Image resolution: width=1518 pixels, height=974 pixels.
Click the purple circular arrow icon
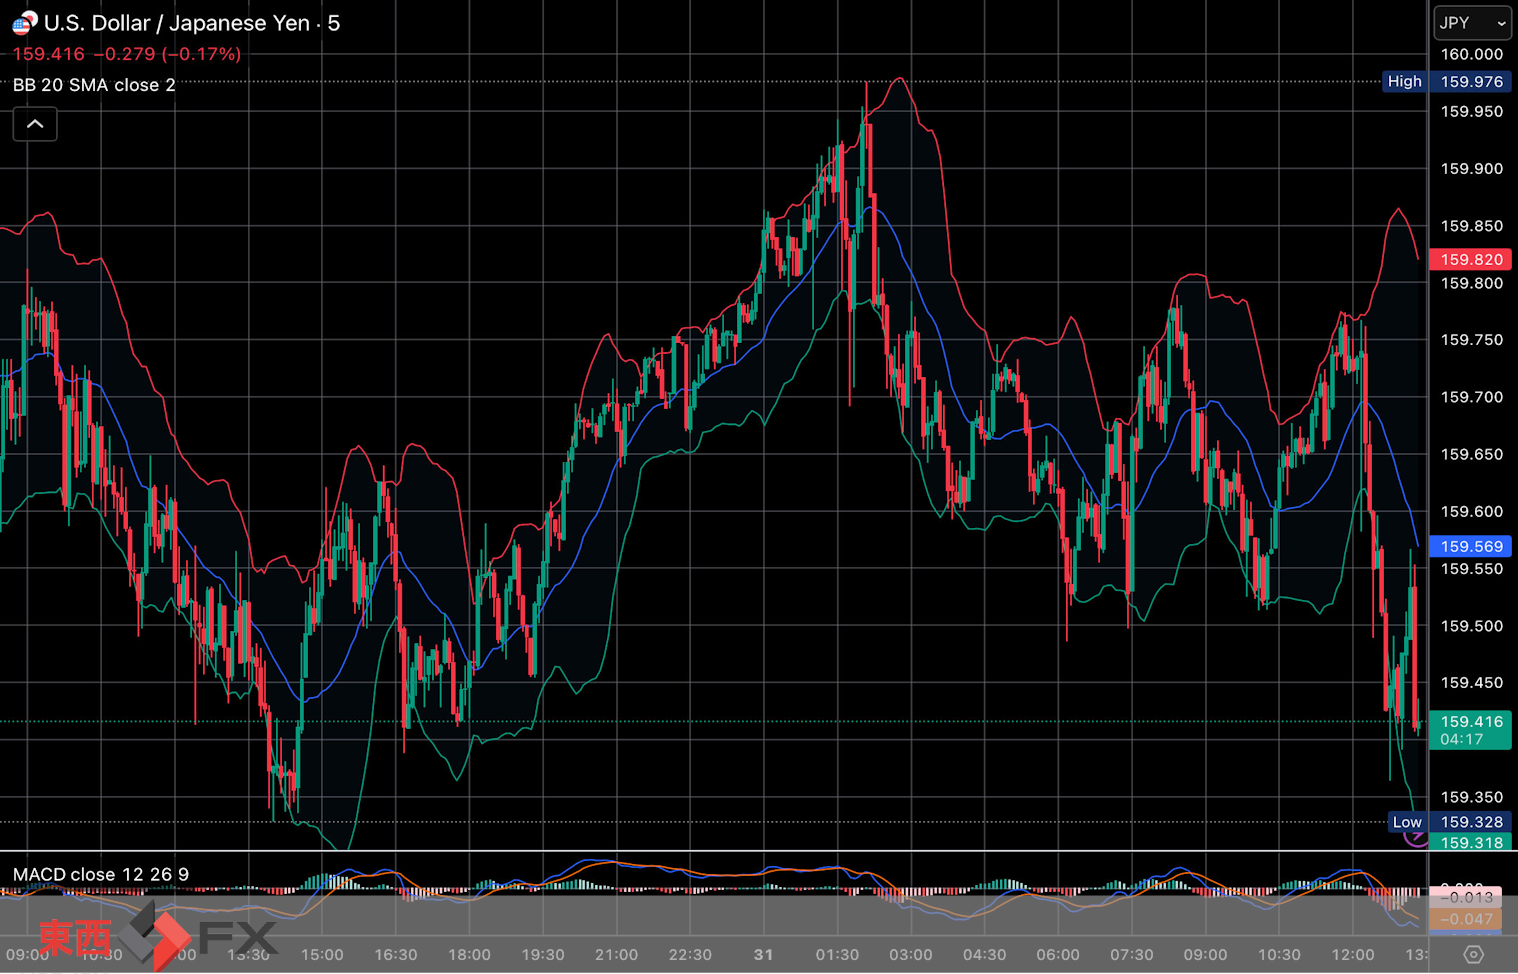(x=1416, y=838)
